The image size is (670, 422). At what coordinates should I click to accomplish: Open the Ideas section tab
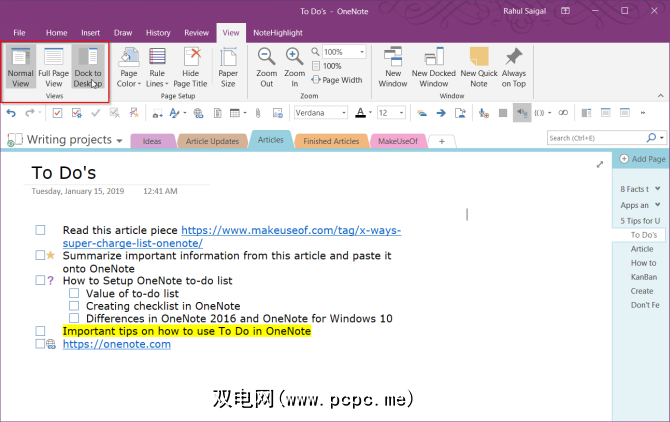tap(152, 141)
